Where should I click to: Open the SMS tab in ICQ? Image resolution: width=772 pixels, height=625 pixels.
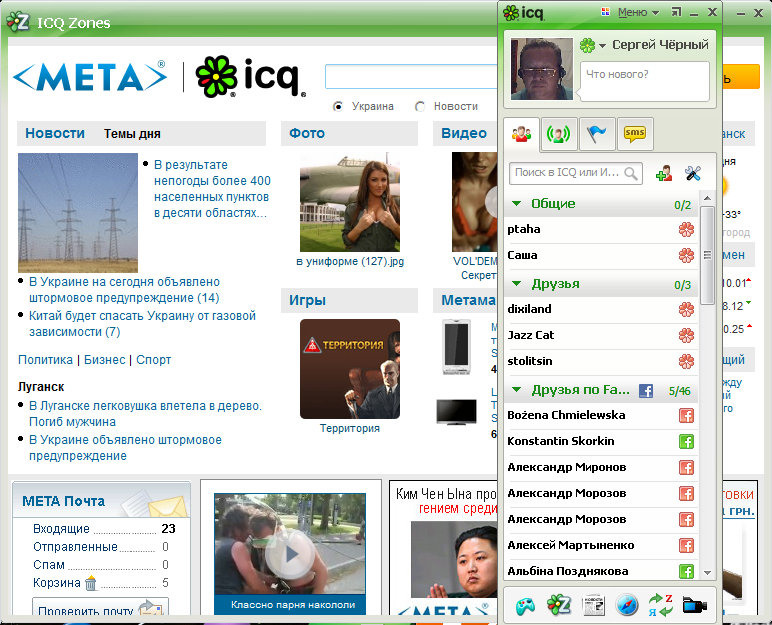pyautogui.click(x=635, y=133)
